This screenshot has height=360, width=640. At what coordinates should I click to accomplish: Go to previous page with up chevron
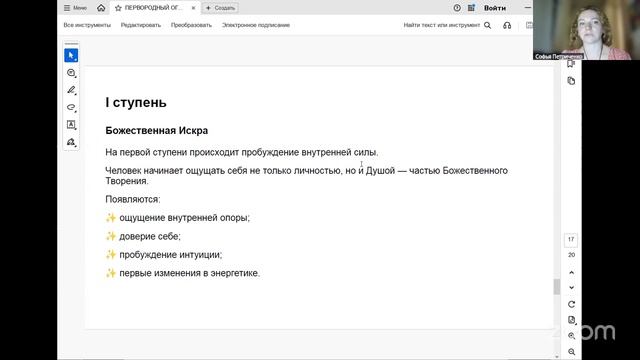(x=571, y=272)
